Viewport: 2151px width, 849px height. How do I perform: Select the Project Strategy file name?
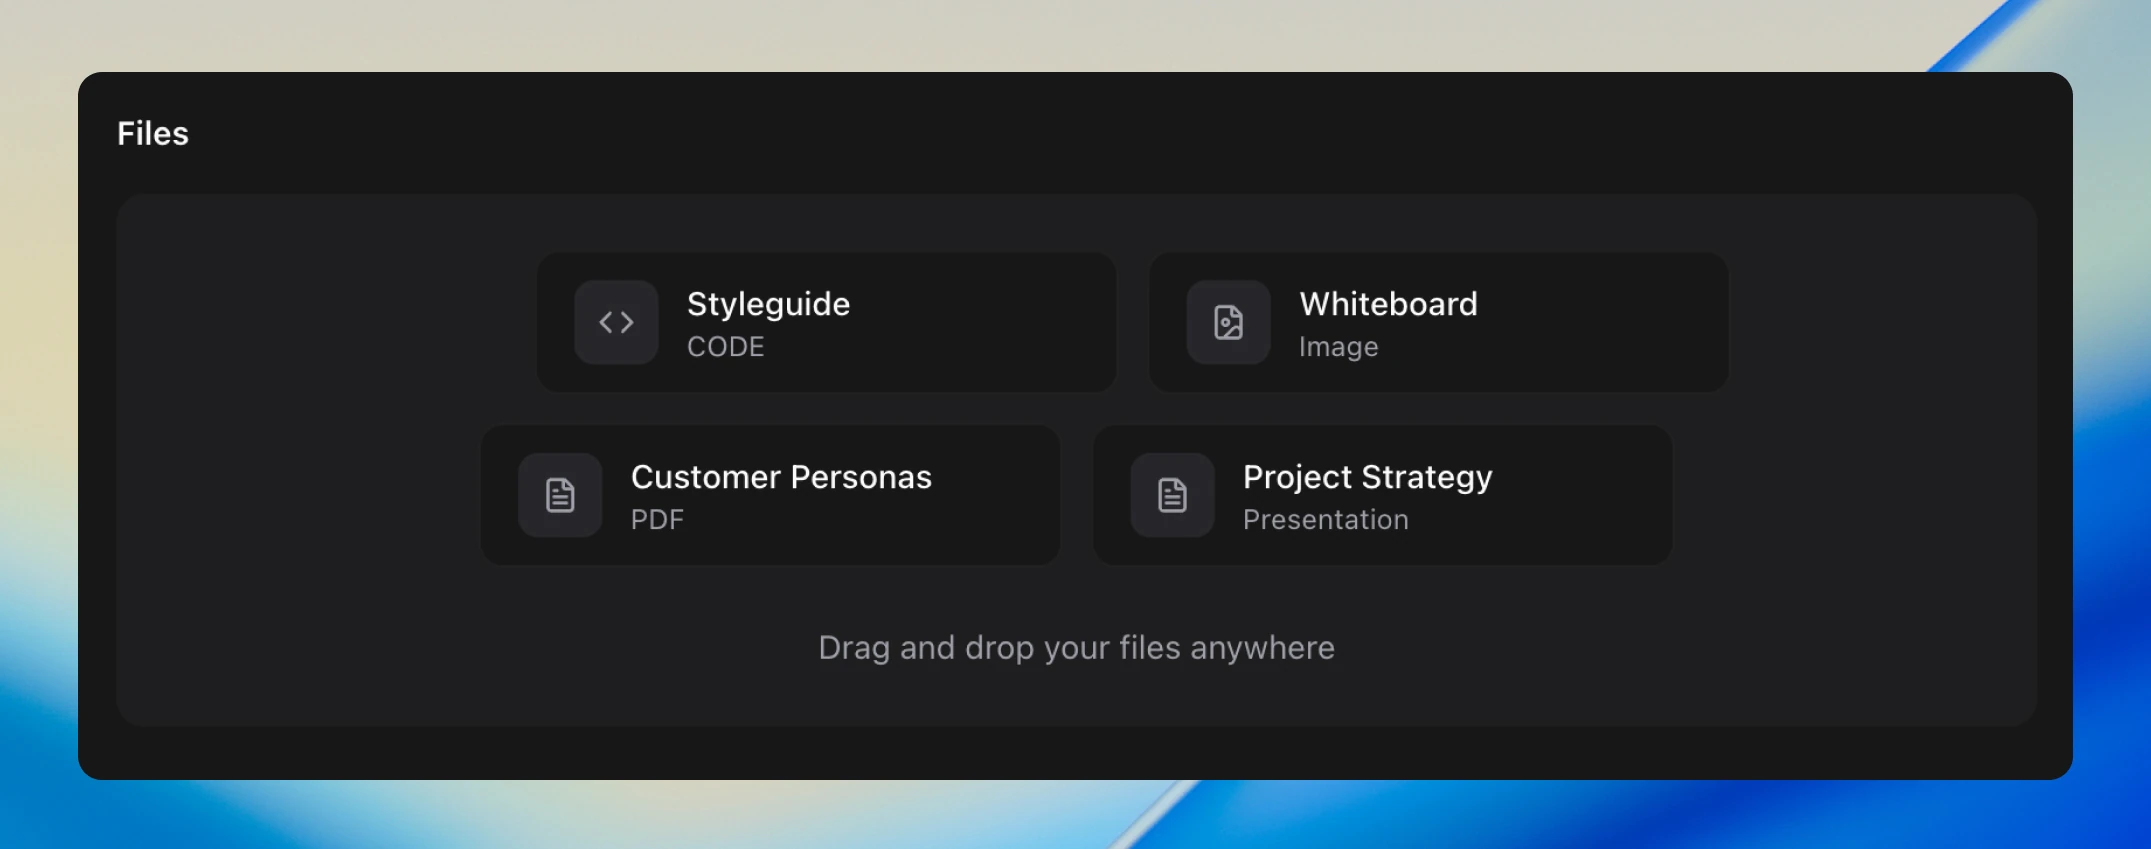point(1367,477)
